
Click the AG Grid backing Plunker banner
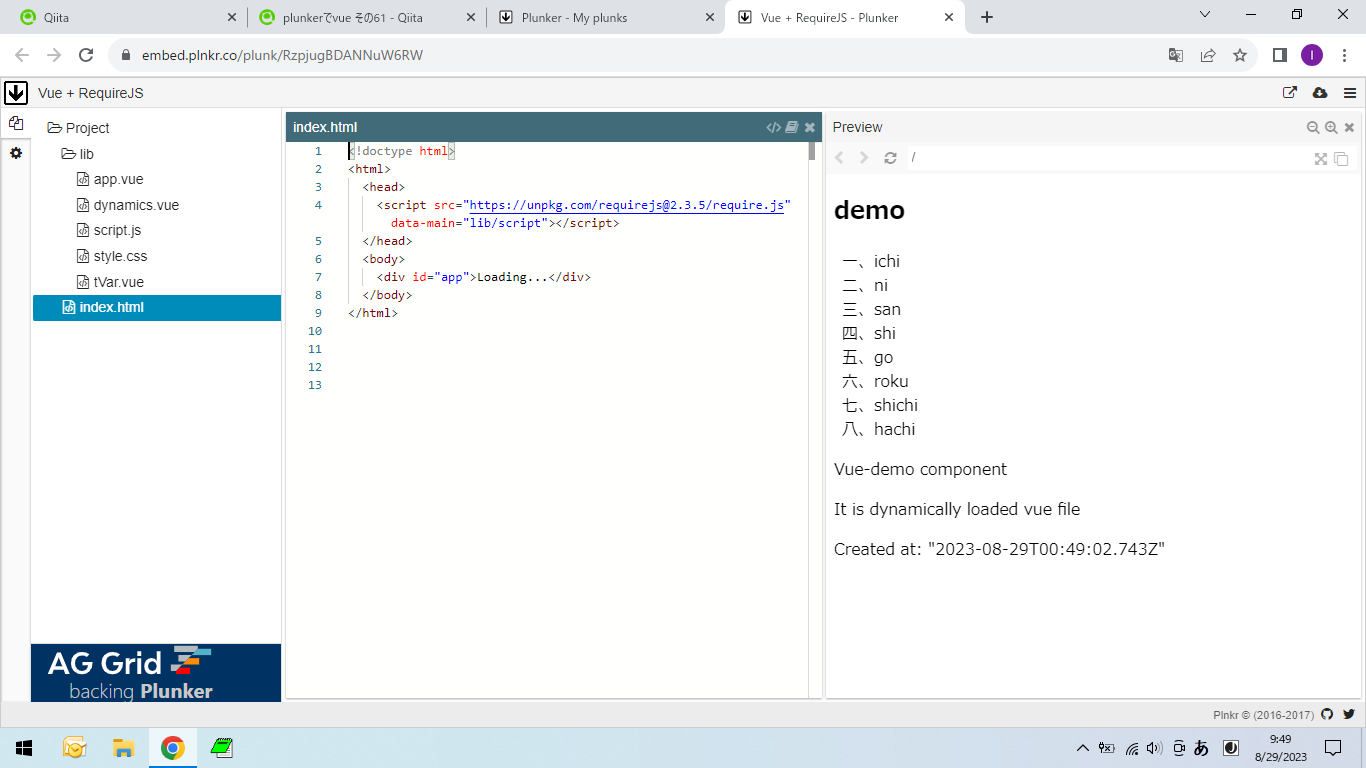pyautogui.click(x=156, y=673)
